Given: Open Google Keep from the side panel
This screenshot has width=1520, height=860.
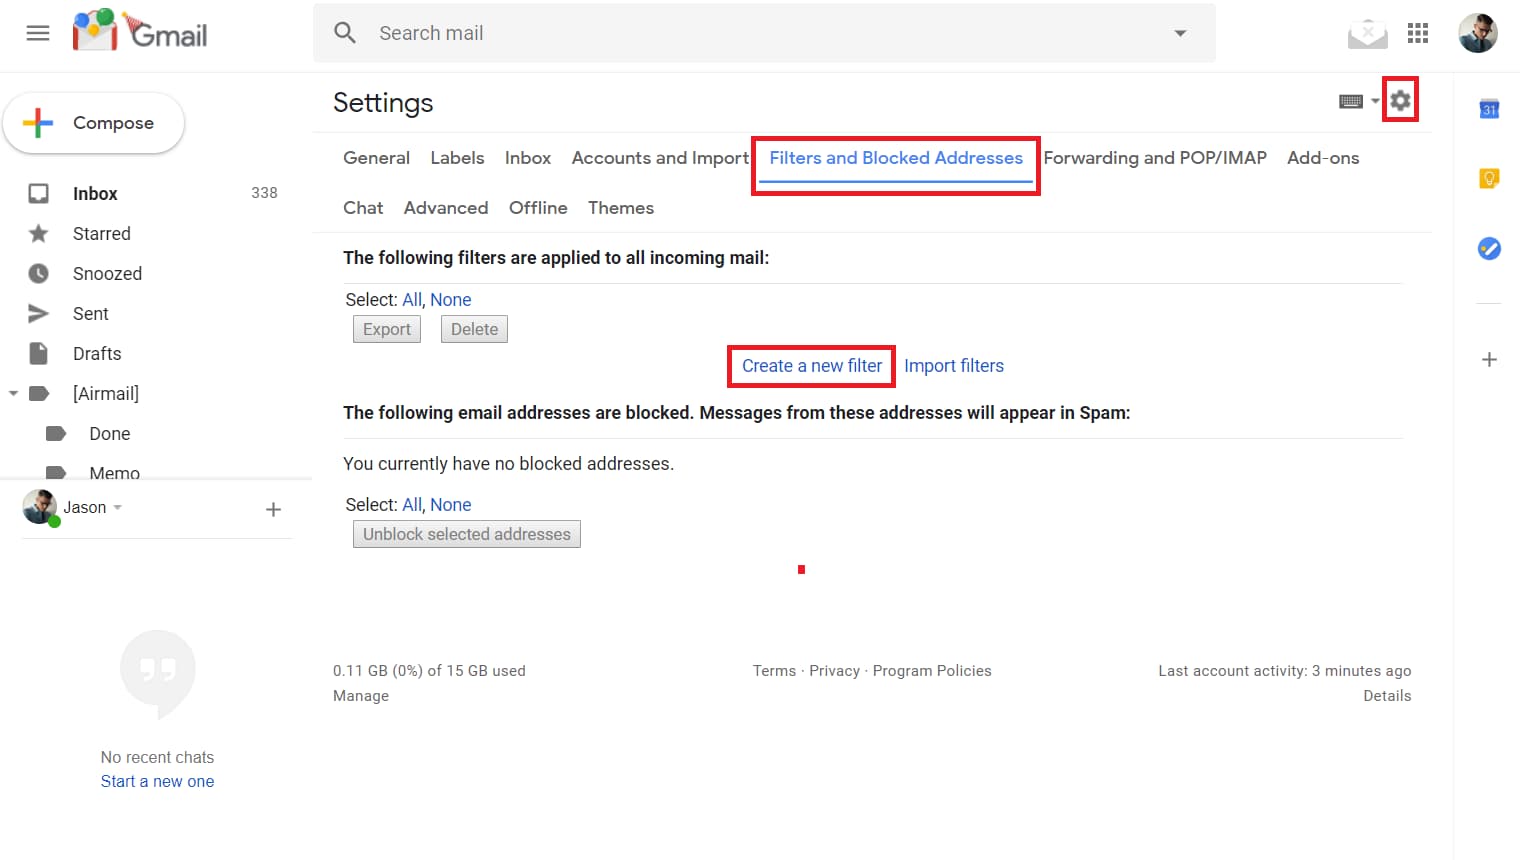Looking at the screenshot, I should (1489, 177).
